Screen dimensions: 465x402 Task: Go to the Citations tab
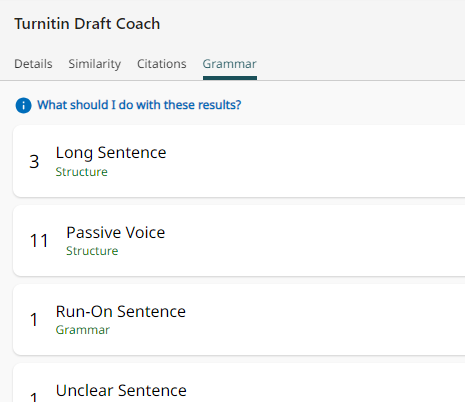point(162,64)
